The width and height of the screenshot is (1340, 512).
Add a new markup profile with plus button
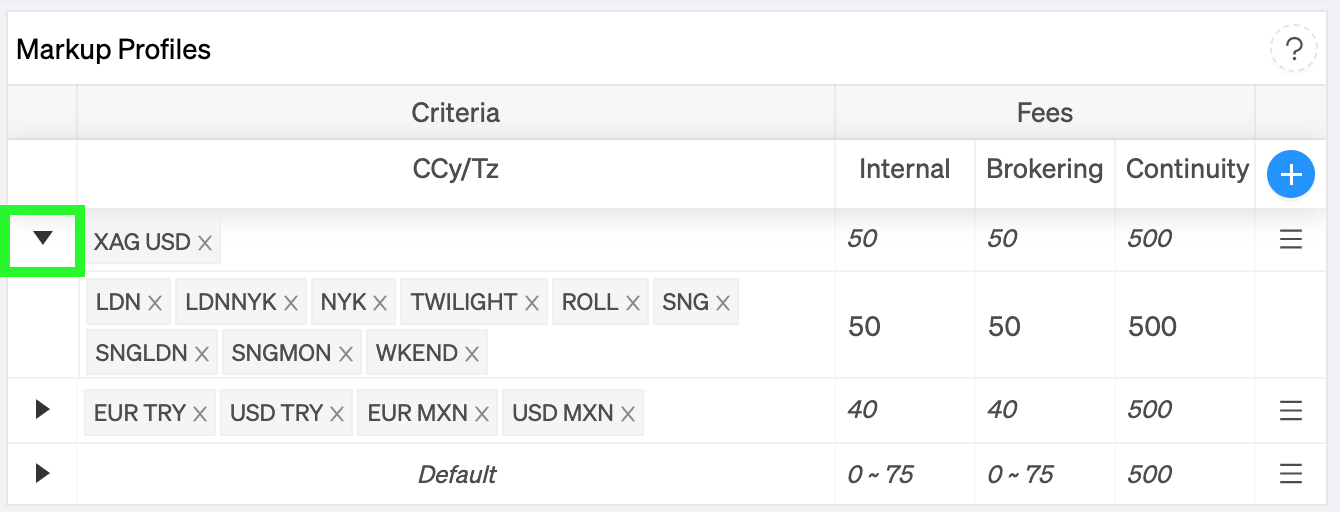coord(1291,175)
